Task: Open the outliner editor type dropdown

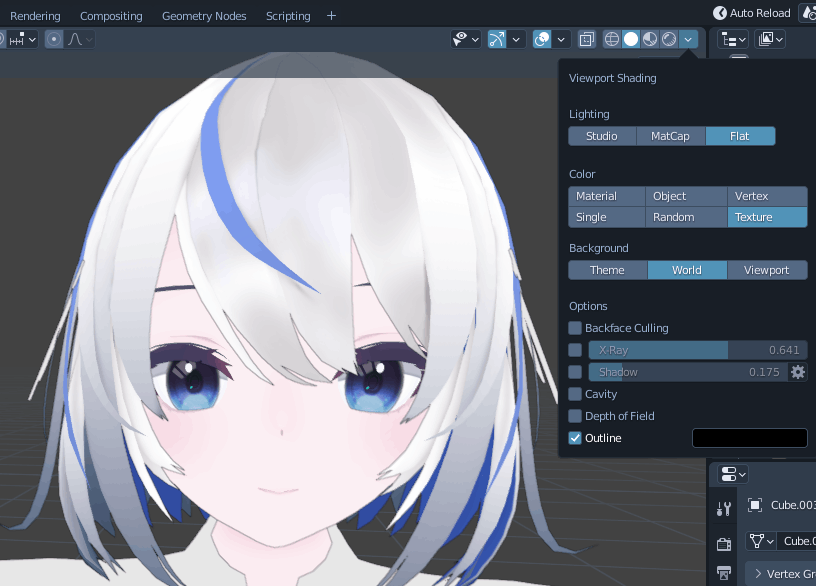Action: point(734,39)
